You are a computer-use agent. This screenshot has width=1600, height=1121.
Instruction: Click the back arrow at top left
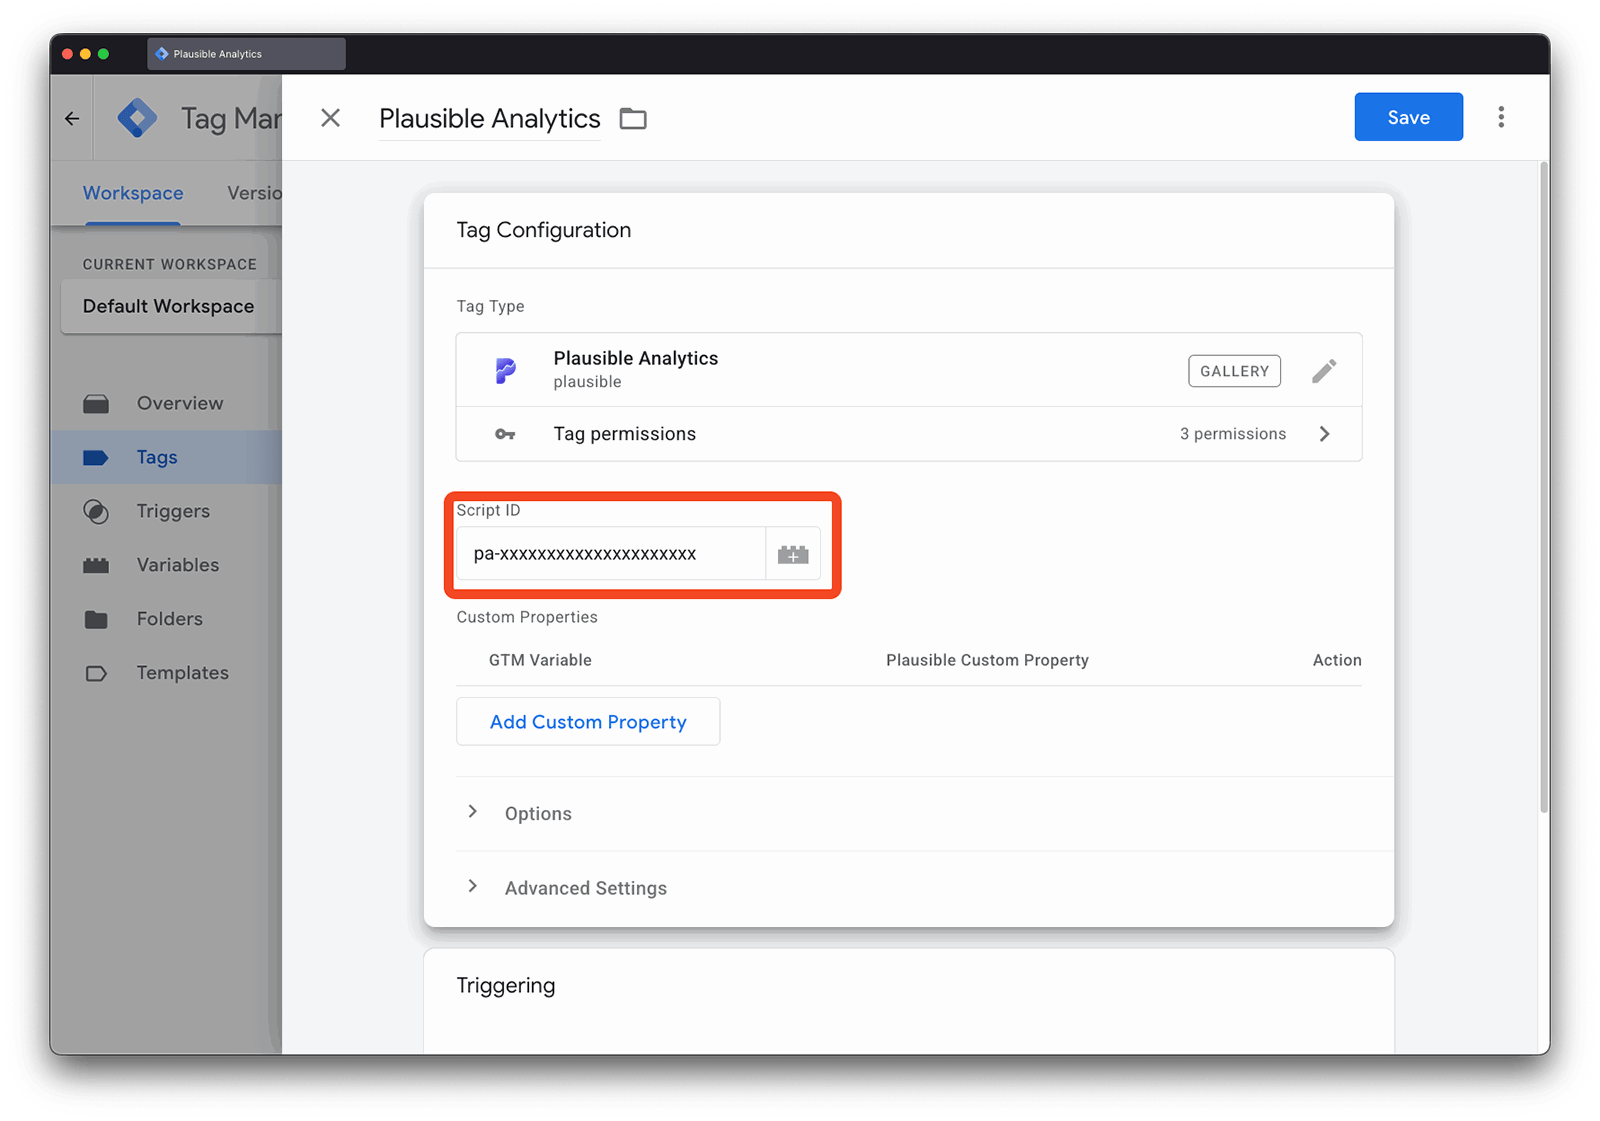point(71,117)
